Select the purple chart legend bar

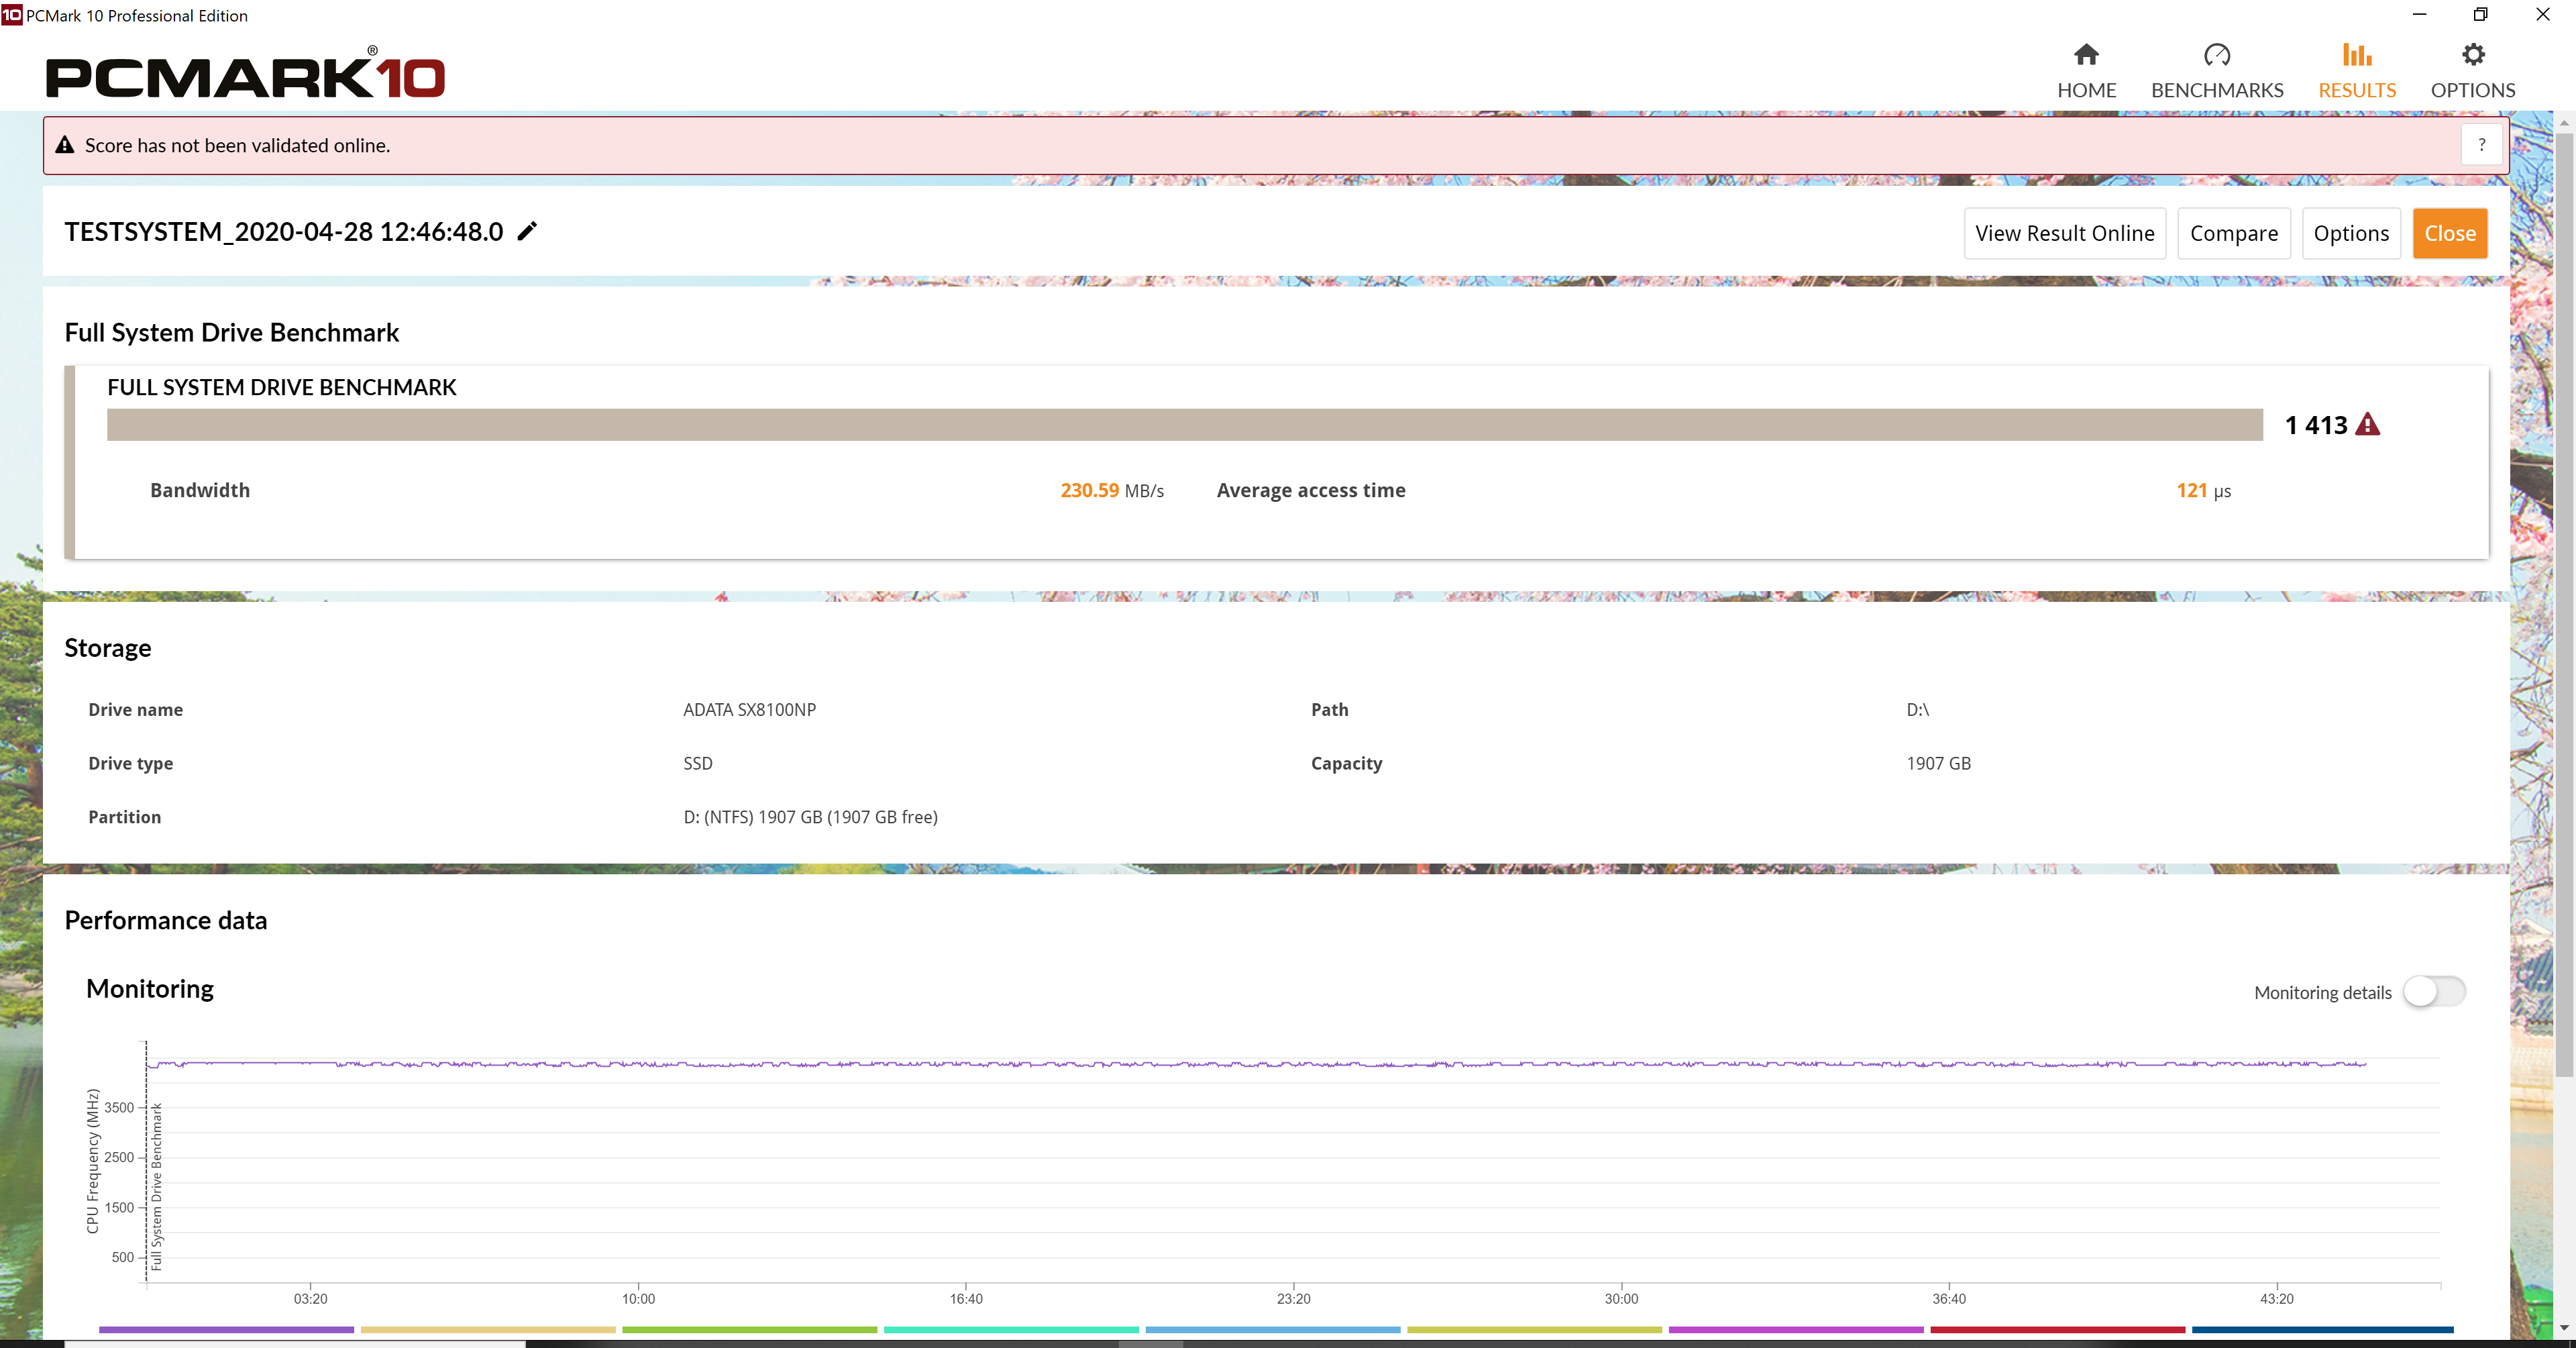pos(226,1329)
